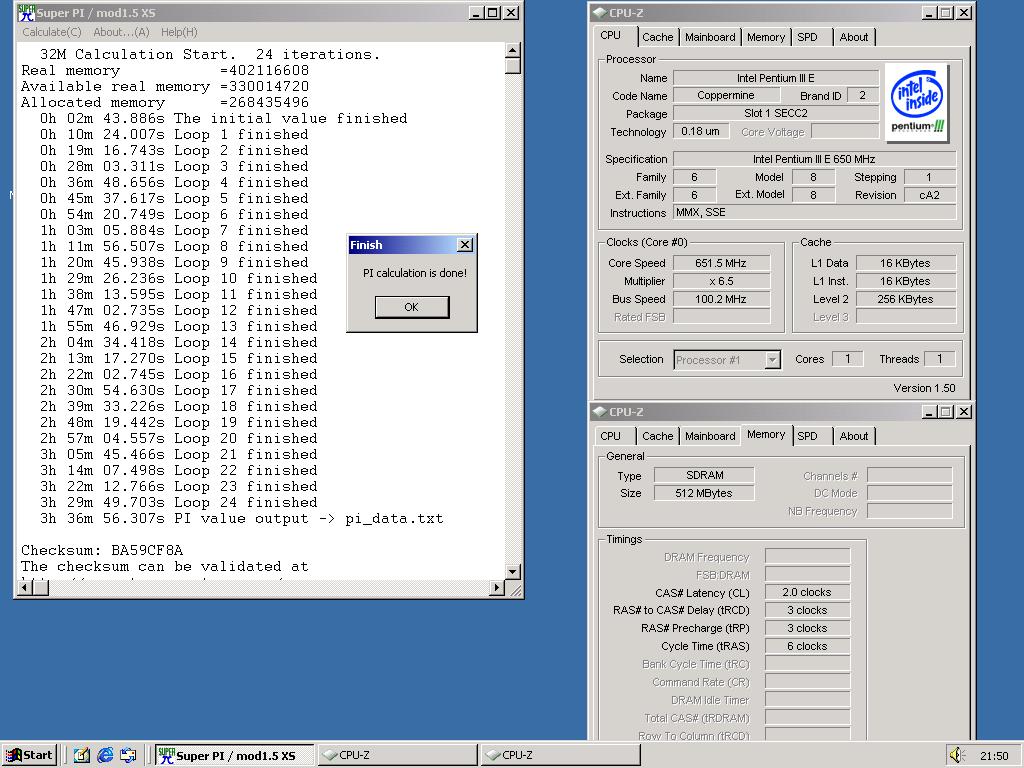Viewport: 1024px width, 768px height.
Task: Click the Bus Speed value 100.2 MHz
Action: click(x=721, y=299)
